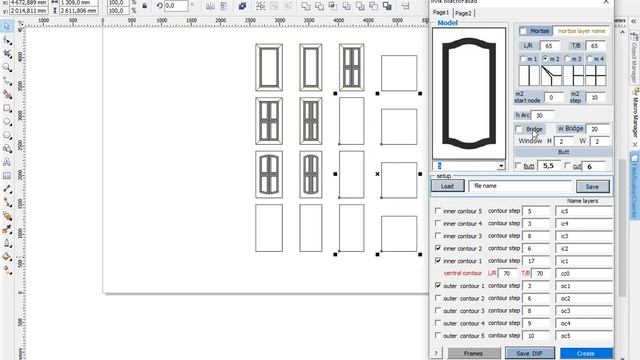This screenshot has width=640, height=360.
Task: Uncheck the inner contour 2 checkbox
Action: 438,248
